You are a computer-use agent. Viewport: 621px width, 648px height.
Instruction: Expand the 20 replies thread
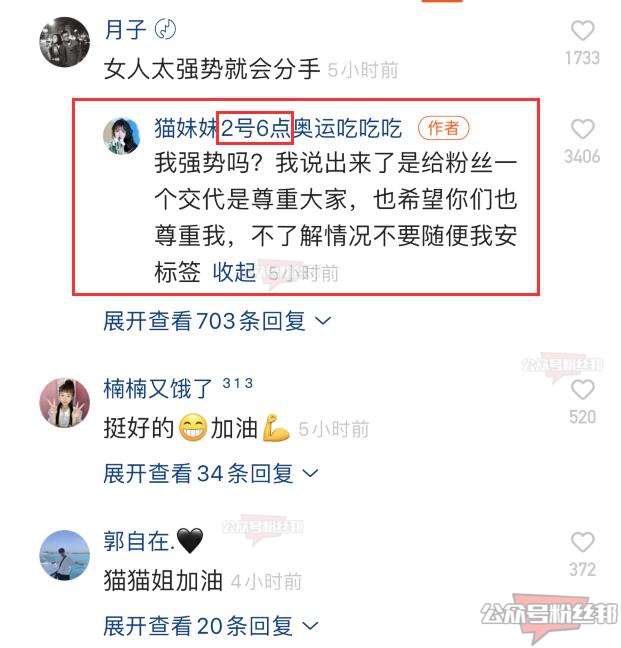[211, 626]
